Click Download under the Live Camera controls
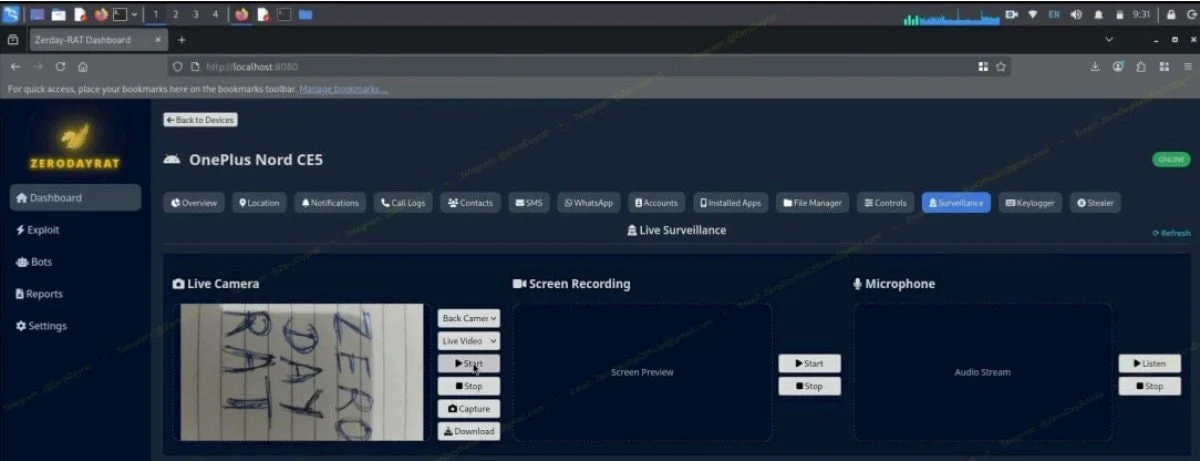 tap(468, 431)
